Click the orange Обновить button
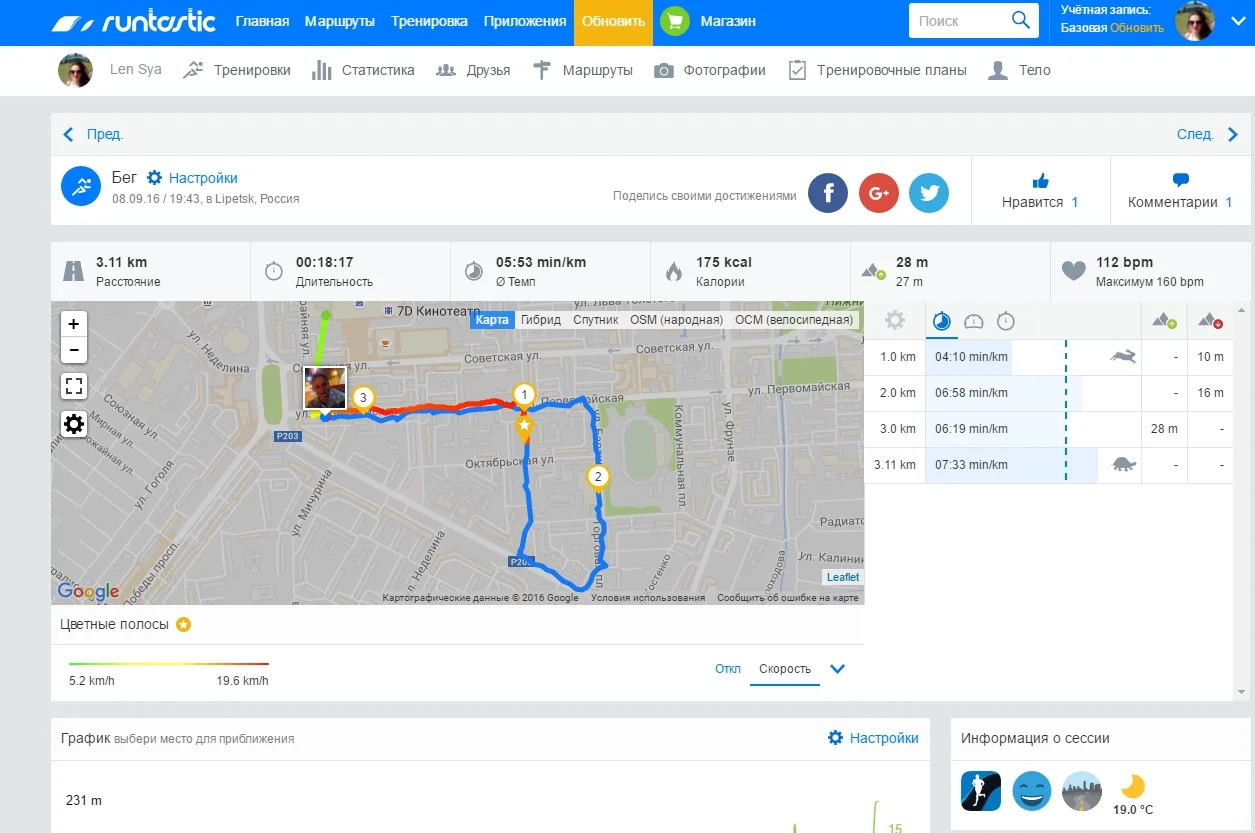Screen dimensions: 1255x833 [613, 22]
